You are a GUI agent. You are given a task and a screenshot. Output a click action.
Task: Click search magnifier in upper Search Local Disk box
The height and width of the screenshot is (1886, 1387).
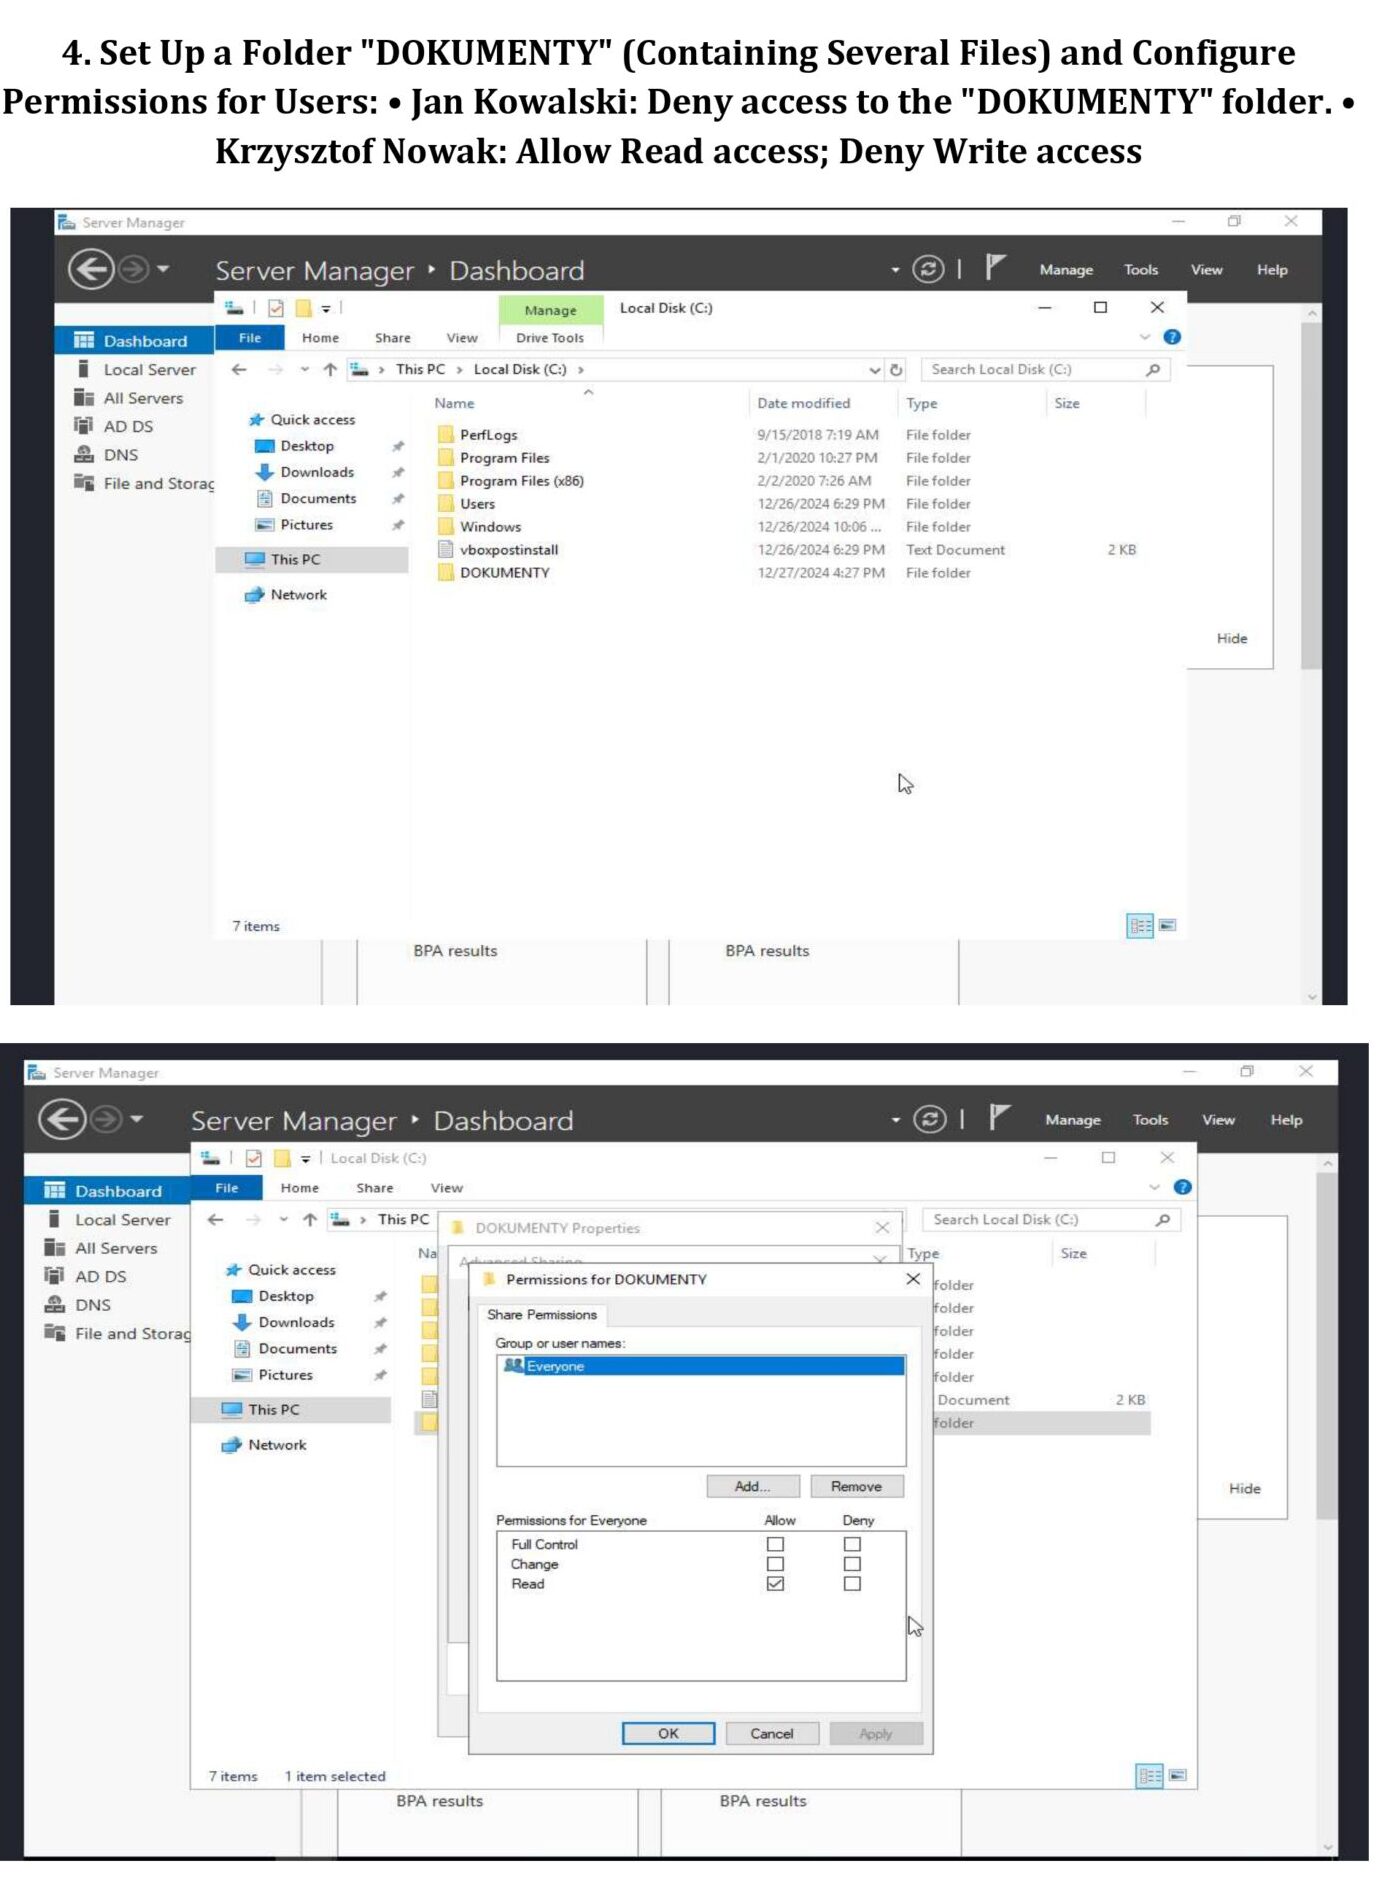pyautogui.click(x=1153, y=370)
